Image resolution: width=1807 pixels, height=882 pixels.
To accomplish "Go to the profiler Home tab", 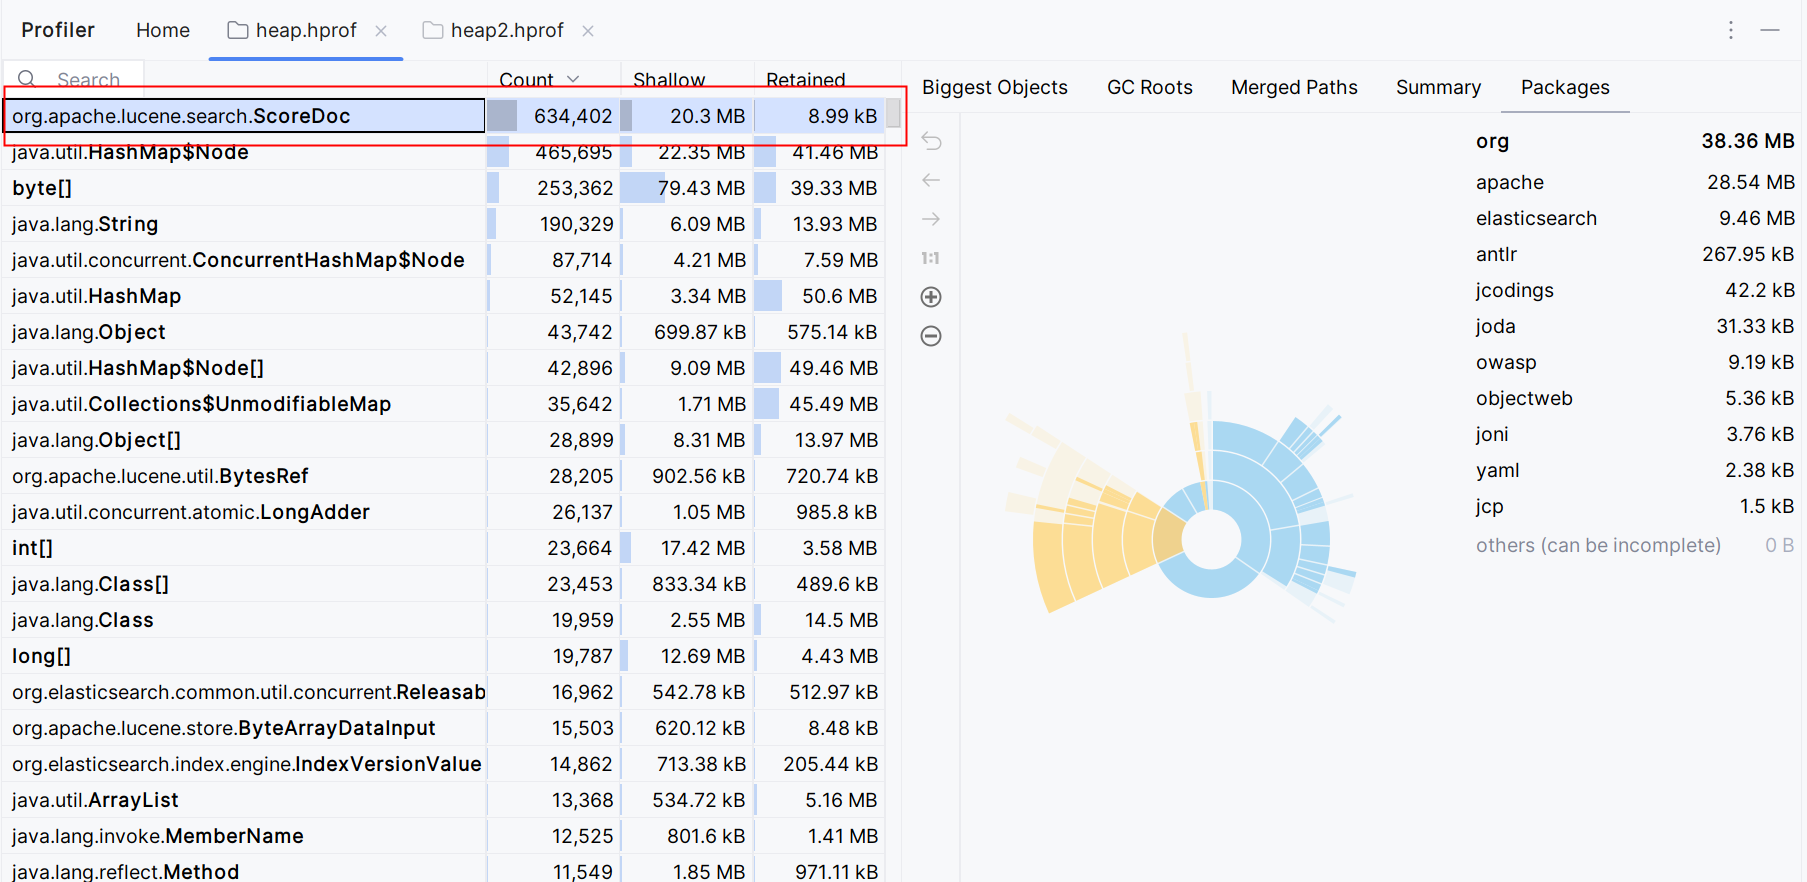I will coord(163,31).
